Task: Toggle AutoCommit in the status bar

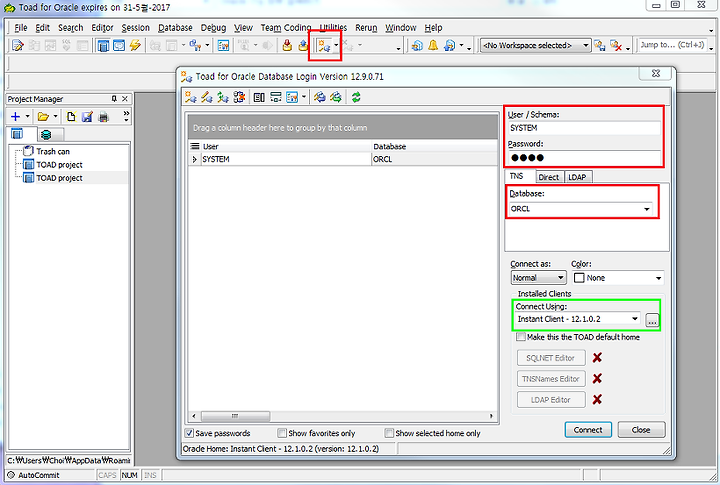Action: (x=33, y=475)
